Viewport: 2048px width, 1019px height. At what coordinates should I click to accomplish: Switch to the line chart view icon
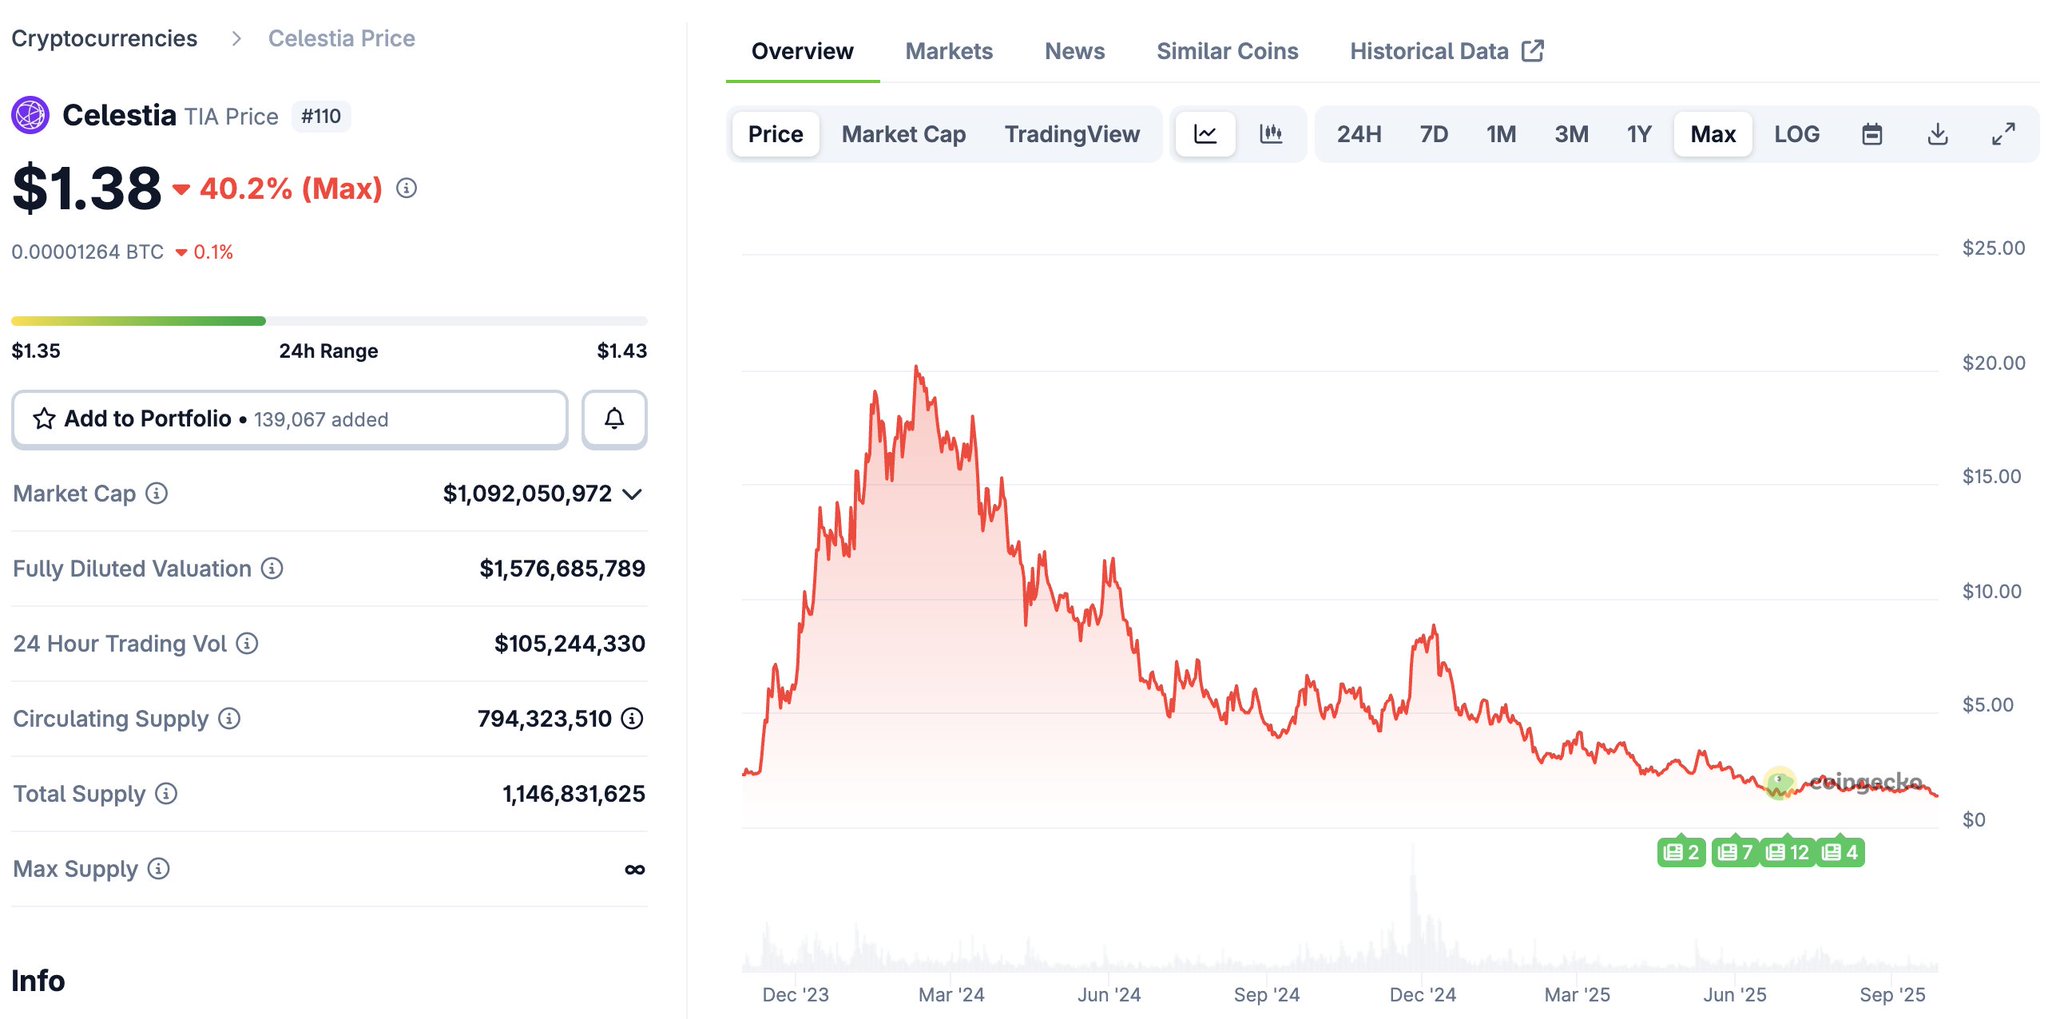click(1205, 134)
